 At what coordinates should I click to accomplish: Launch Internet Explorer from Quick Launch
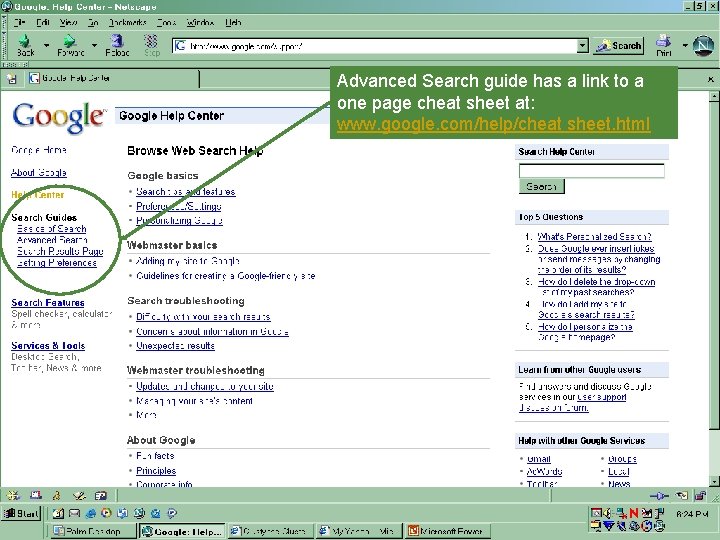point(90,513)
